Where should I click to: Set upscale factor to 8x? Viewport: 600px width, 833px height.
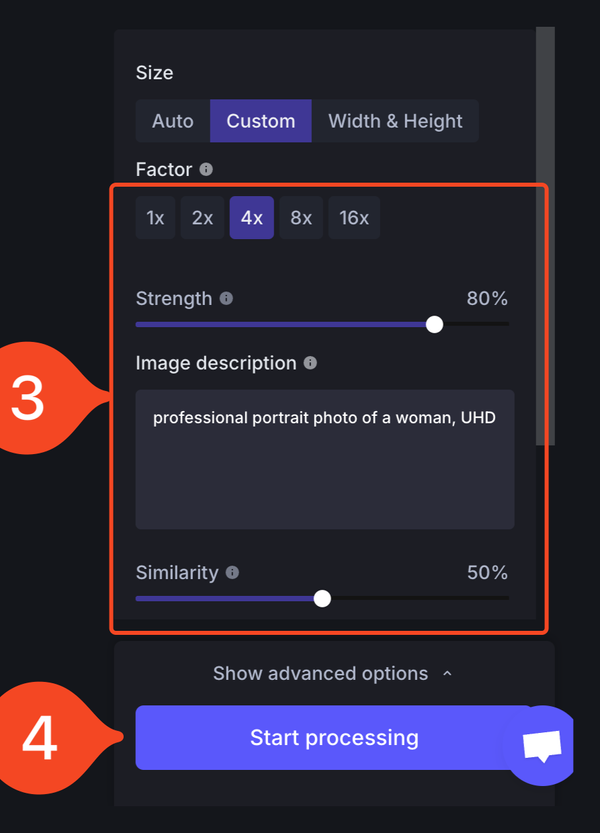301,218
